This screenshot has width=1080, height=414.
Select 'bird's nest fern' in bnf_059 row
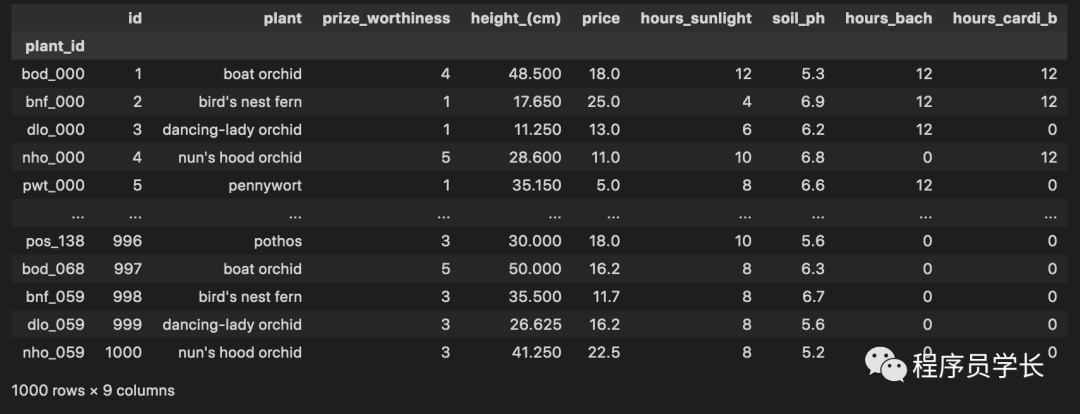pyautogui.click(x=250, y=297)
